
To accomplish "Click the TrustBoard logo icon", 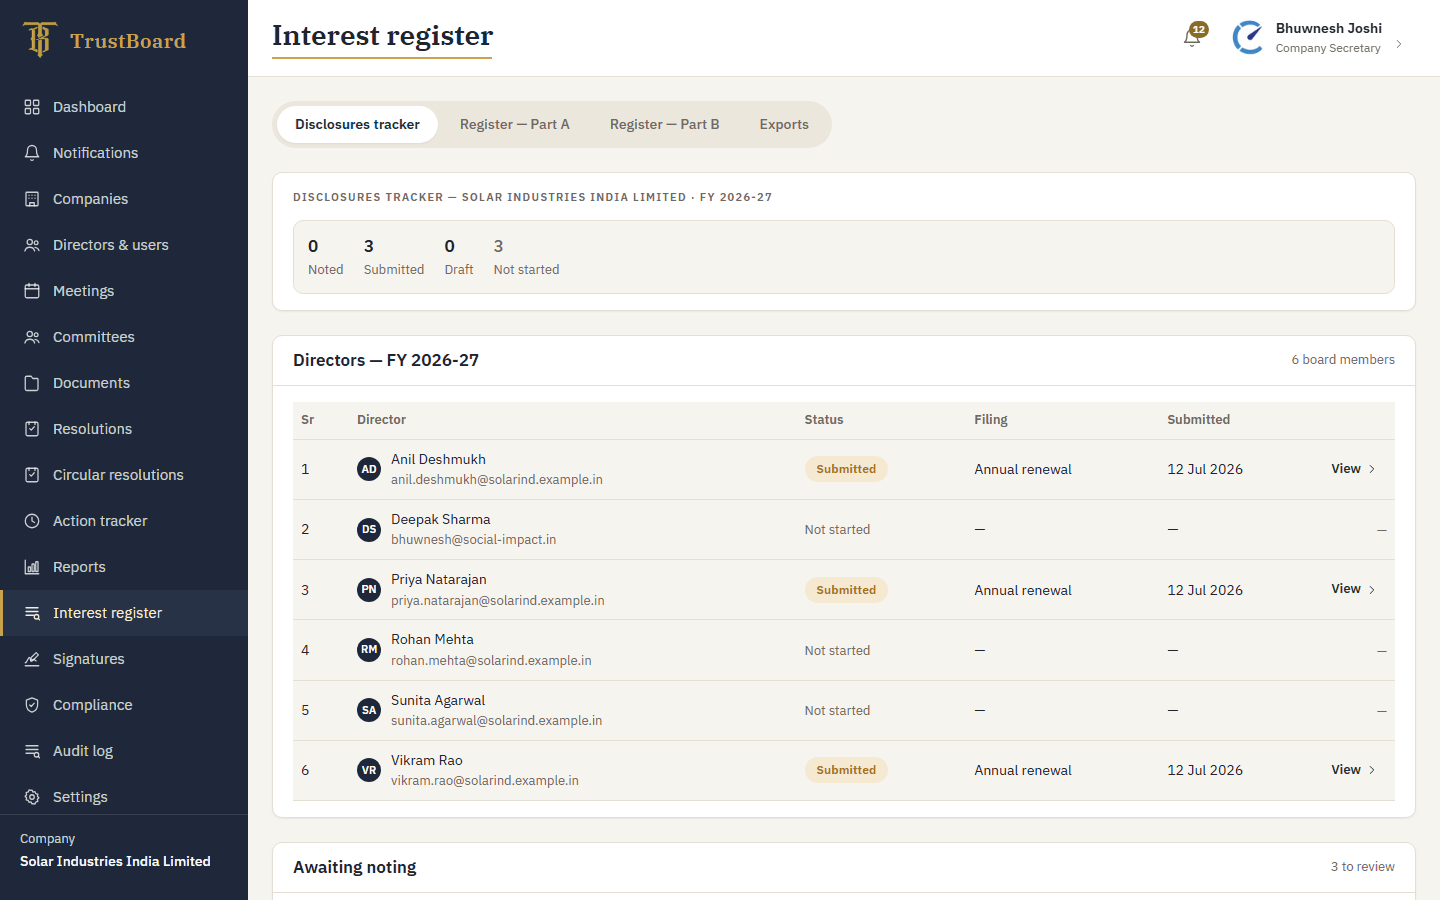I will 39,40.
